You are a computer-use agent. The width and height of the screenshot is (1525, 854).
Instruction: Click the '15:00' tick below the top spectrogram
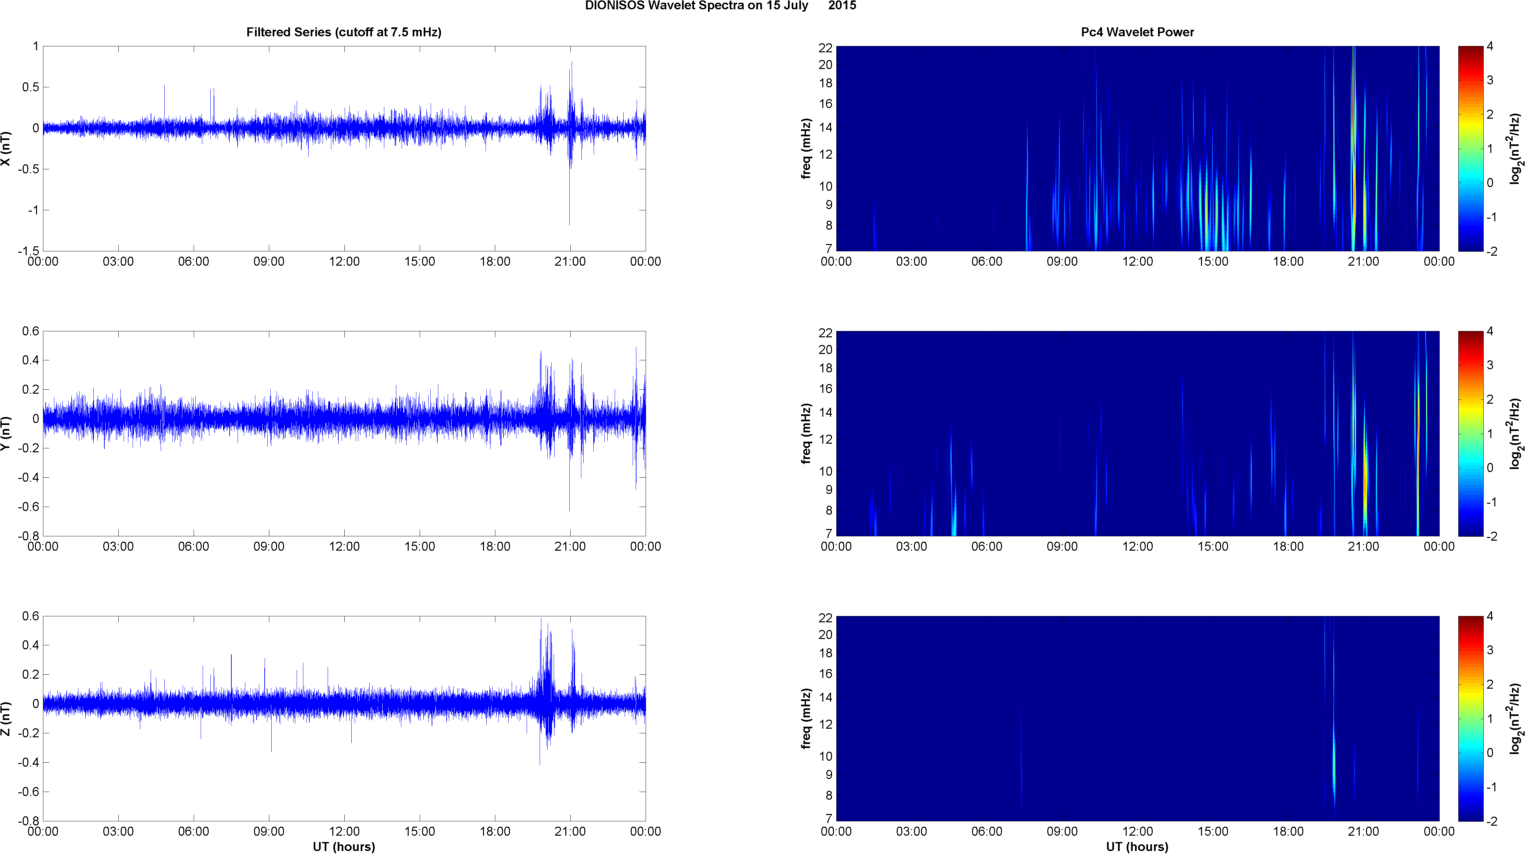(x=1213, y=262)
